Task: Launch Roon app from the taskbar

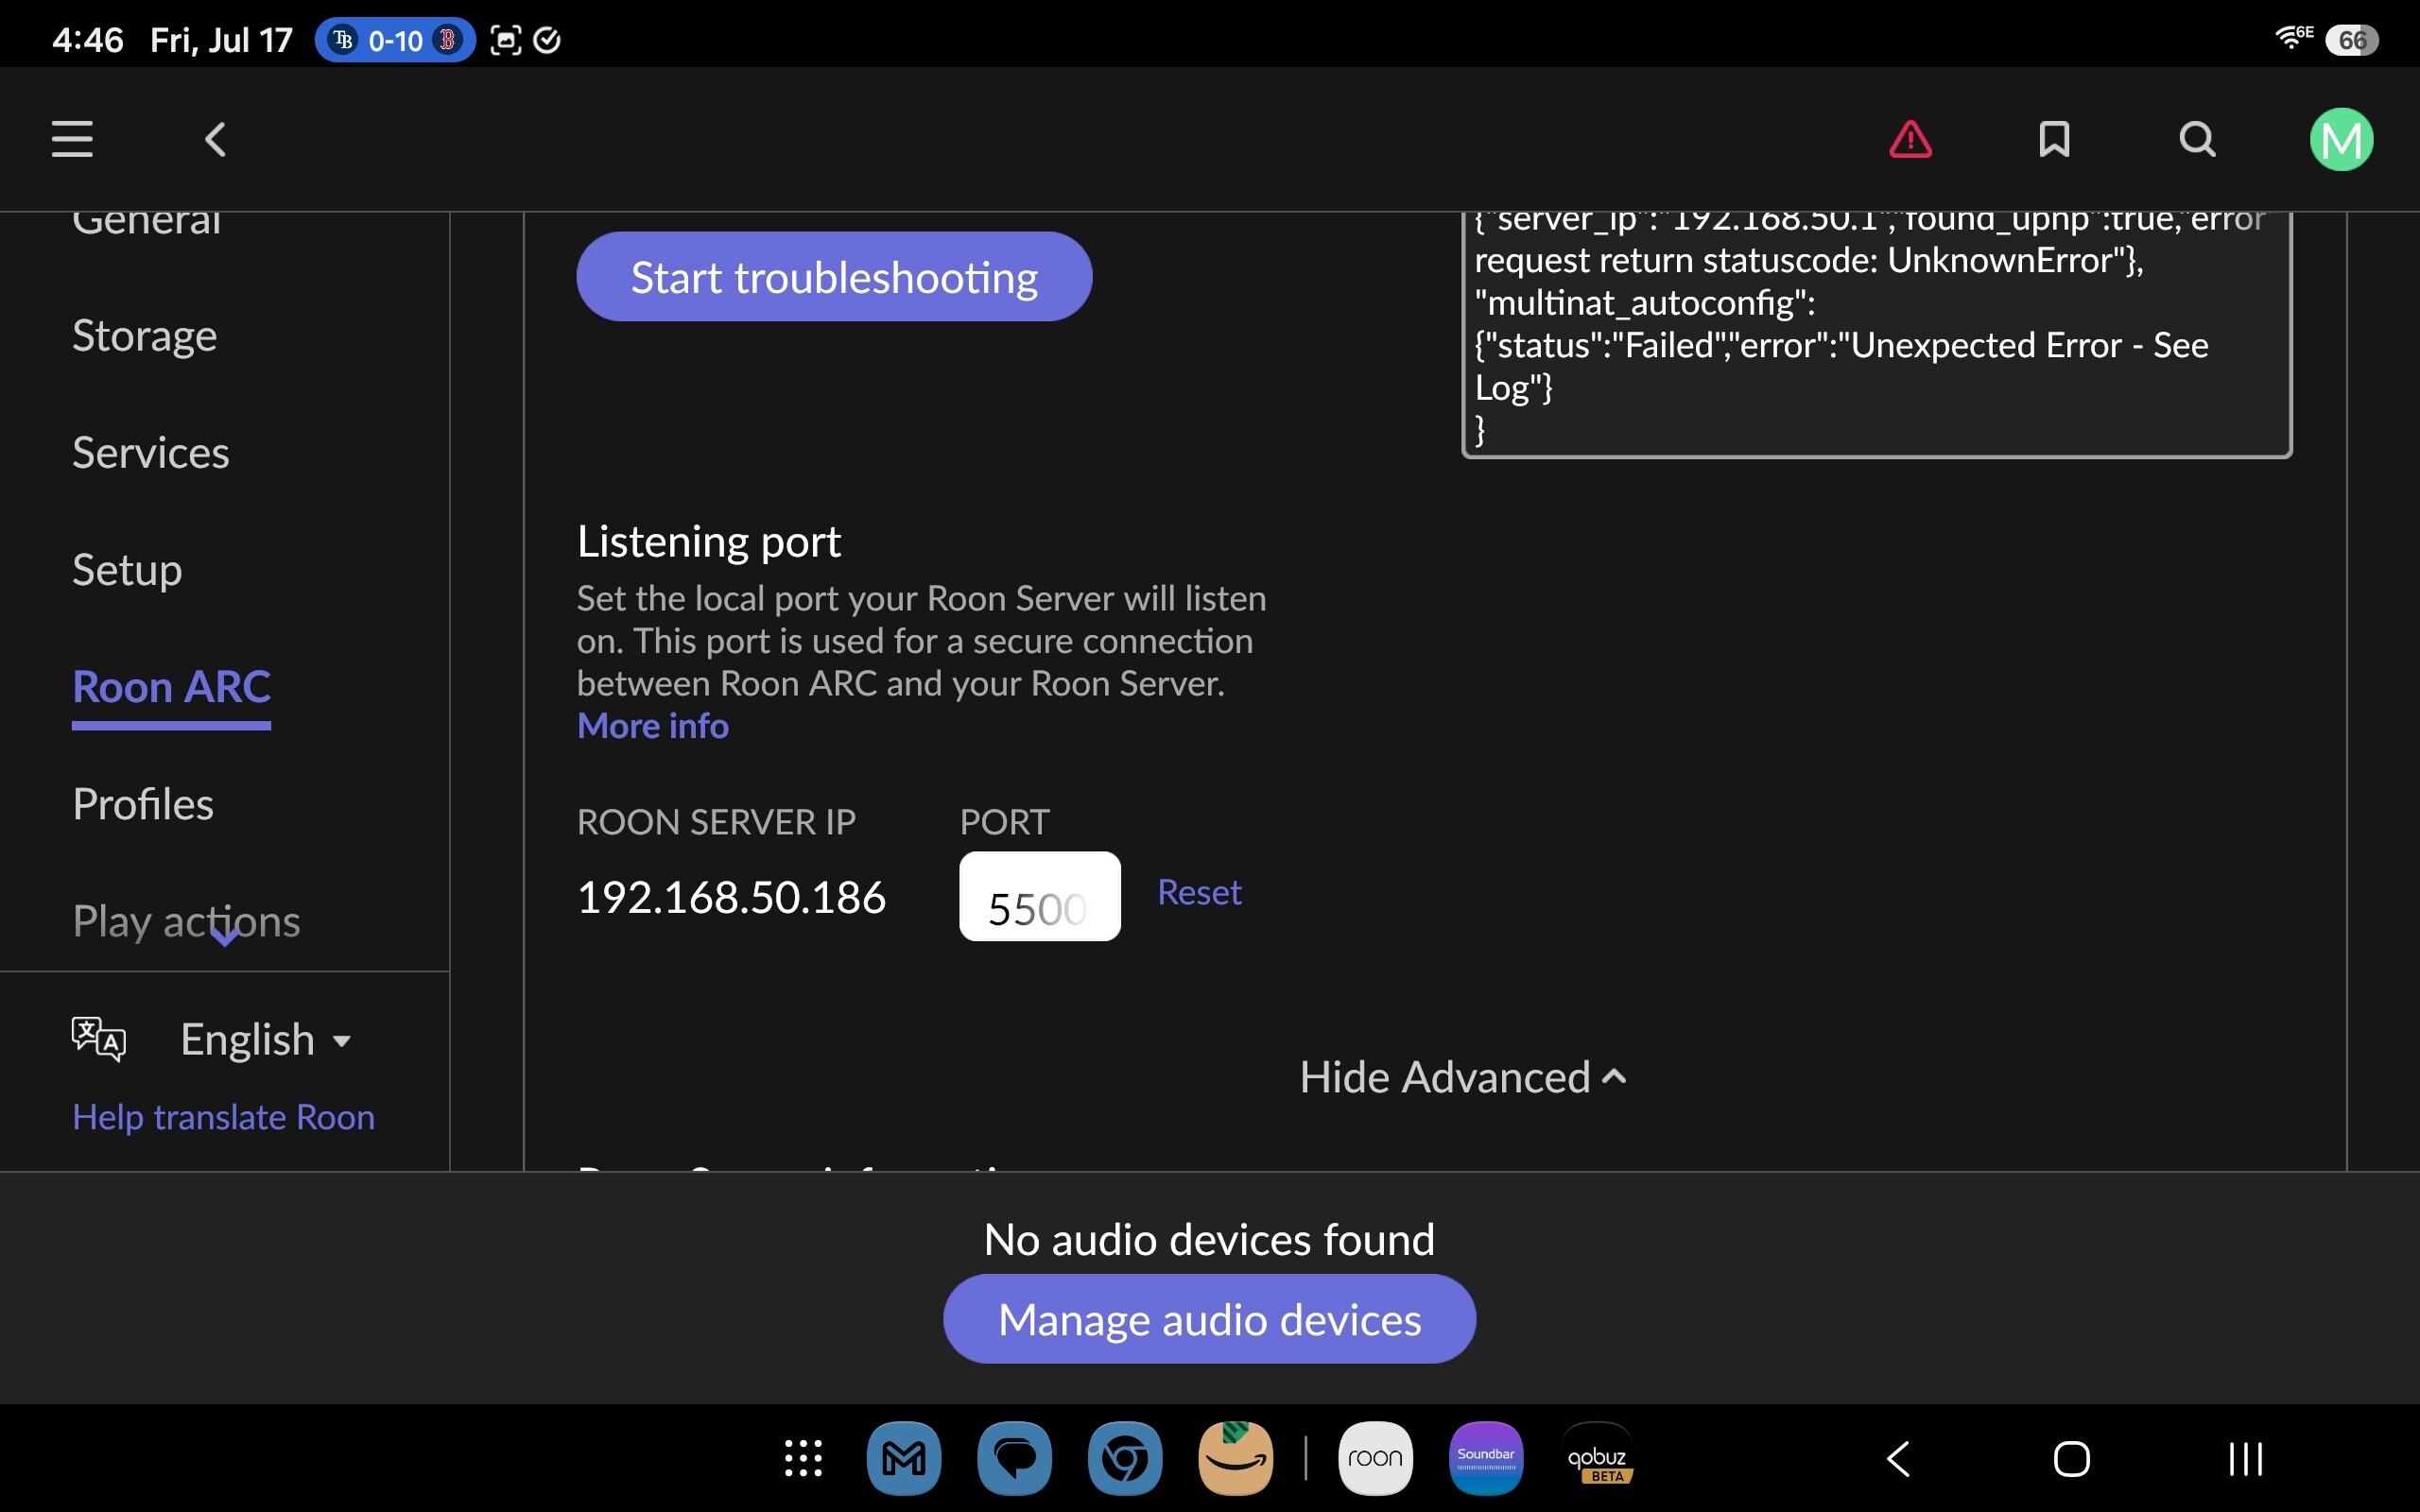Action: (1375, 1458)
